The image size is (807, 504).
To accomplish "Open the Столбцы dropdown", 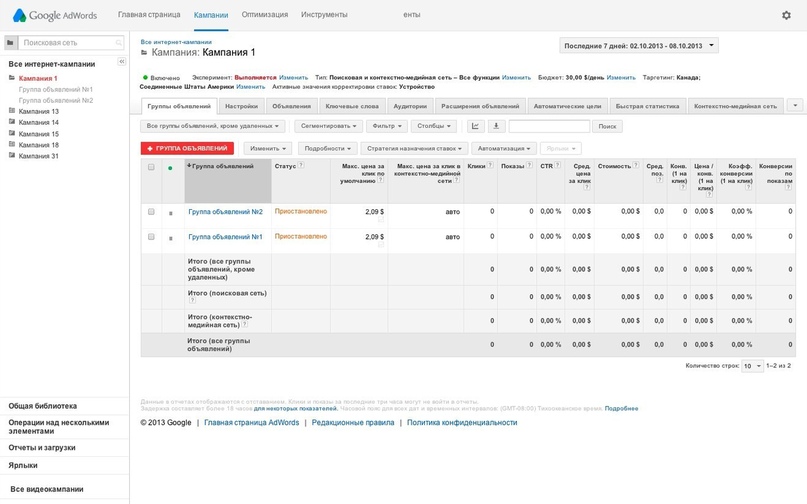I will [x=433, y=126].
